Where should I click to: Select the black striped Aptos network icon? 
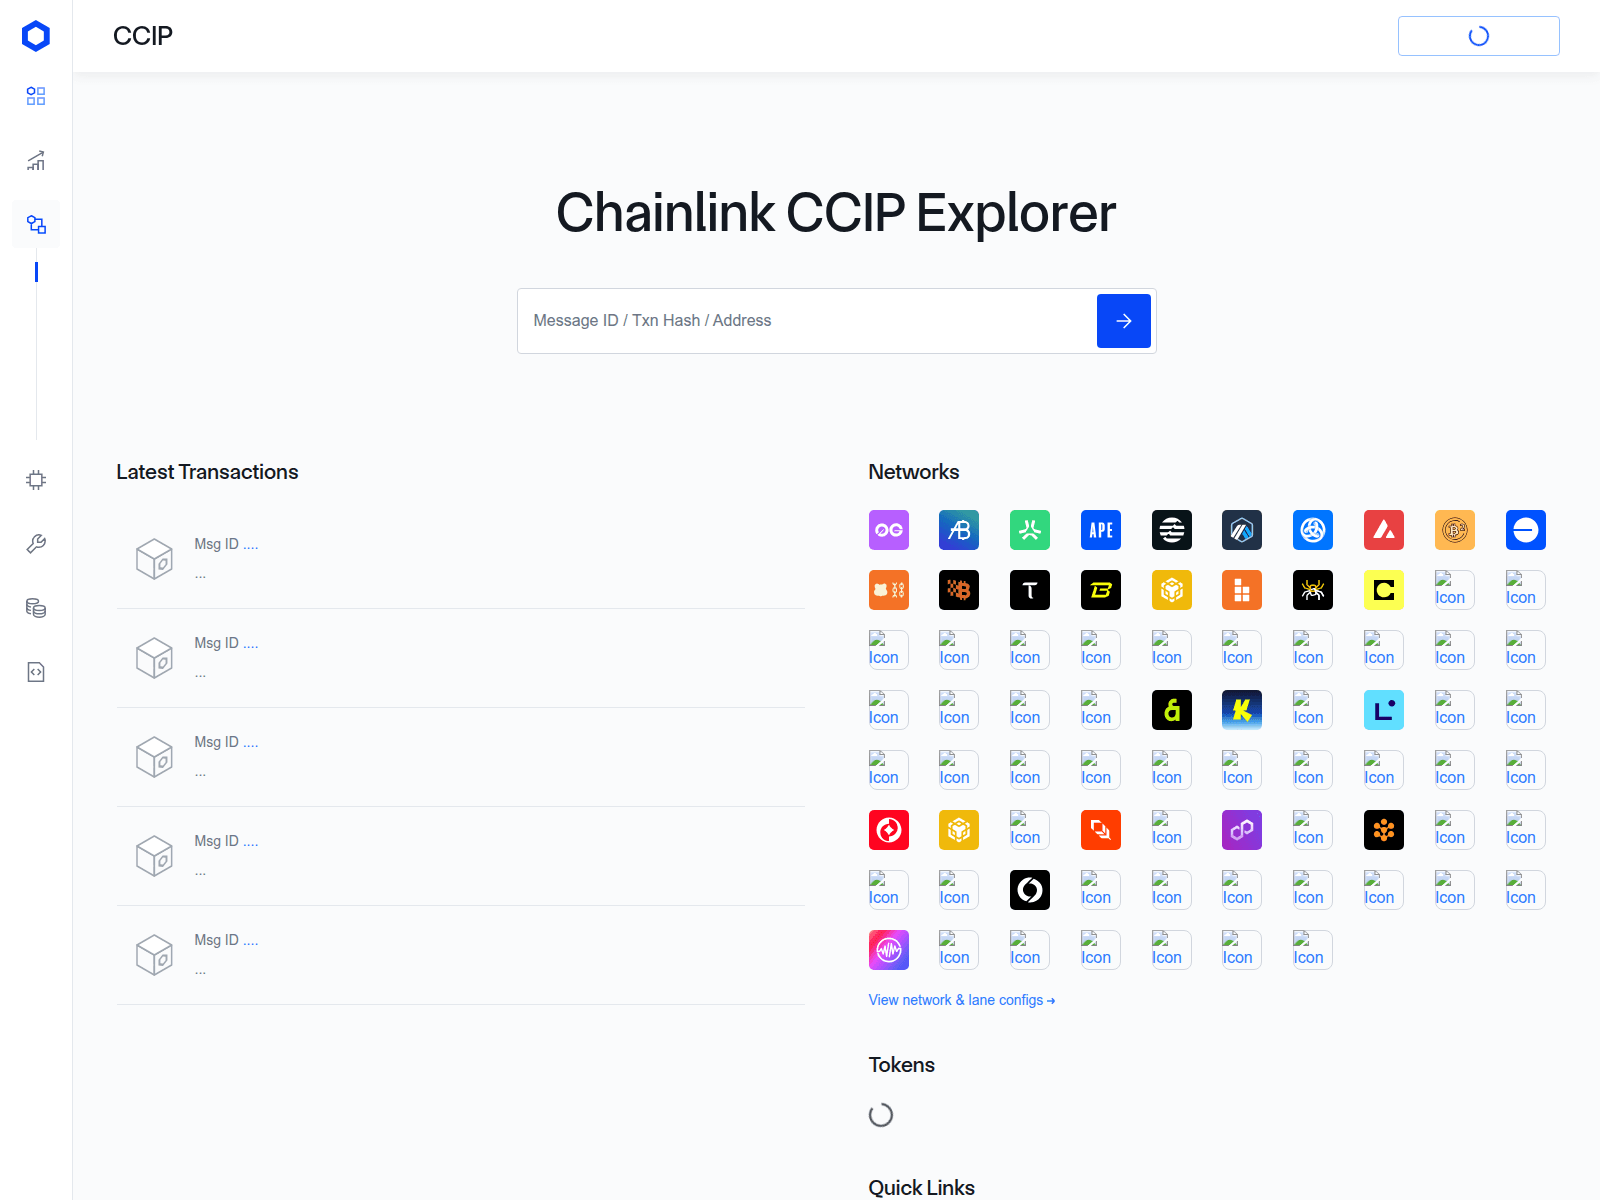pos(1172,530)
